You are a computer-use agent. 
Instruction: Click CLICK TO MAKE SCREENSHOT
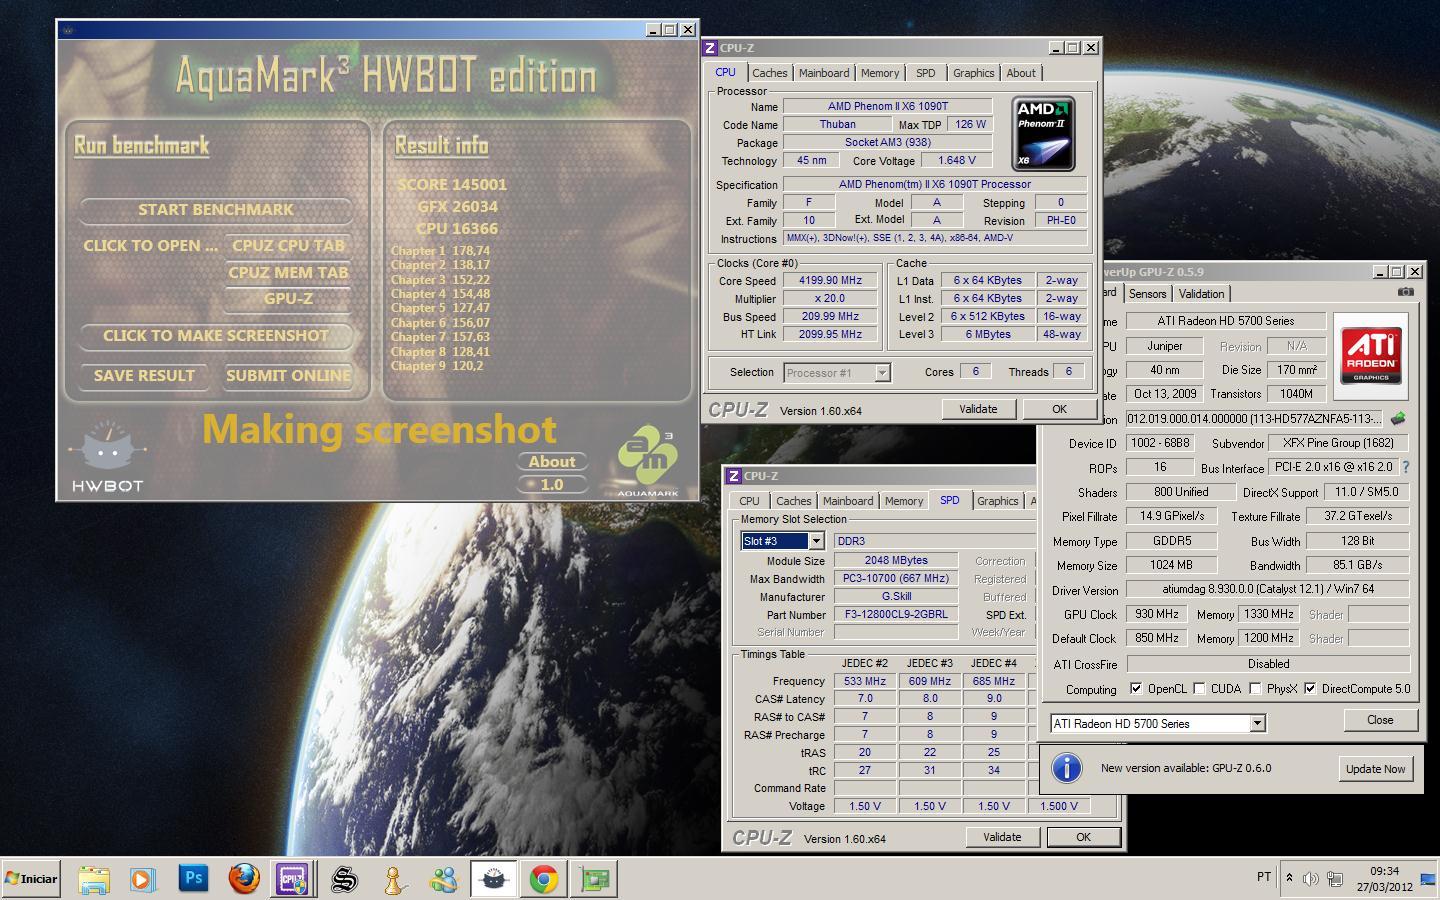pyautogui.click(x=216, y=336)
